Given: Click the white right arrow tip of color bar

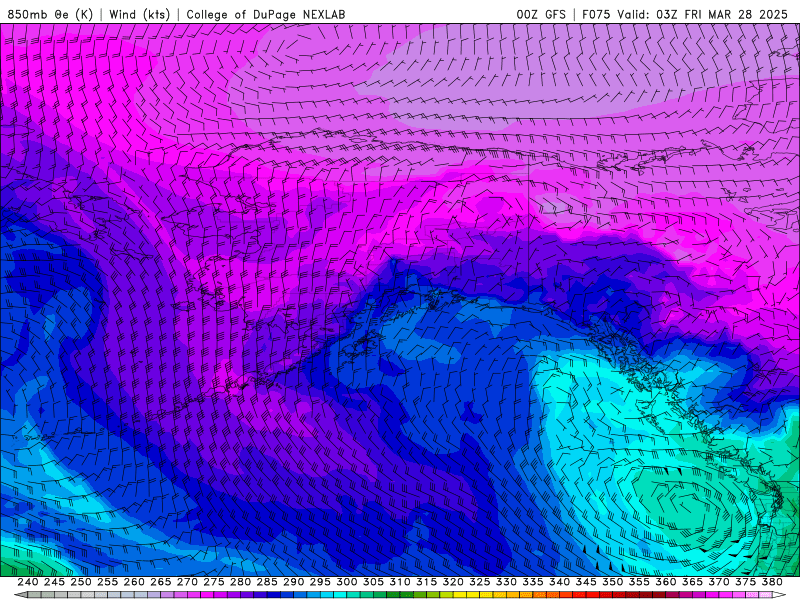Looking at the screenshot, I should coord(779,595).
